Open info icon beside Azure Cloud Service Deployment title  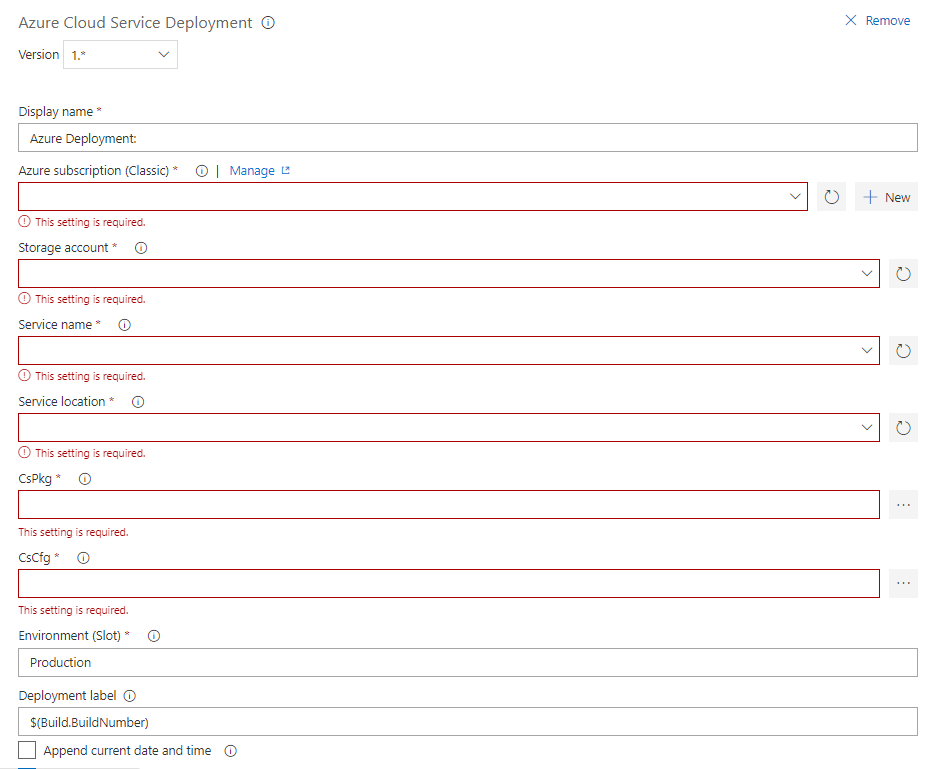pyautogui.click(x=268, y=23)
